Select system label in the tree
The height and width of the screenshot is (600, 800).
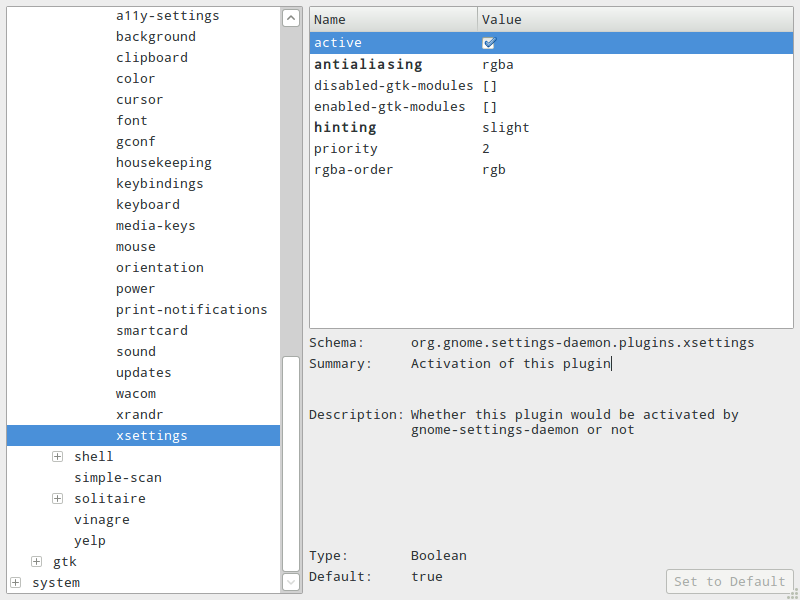(x=56, y=583)
